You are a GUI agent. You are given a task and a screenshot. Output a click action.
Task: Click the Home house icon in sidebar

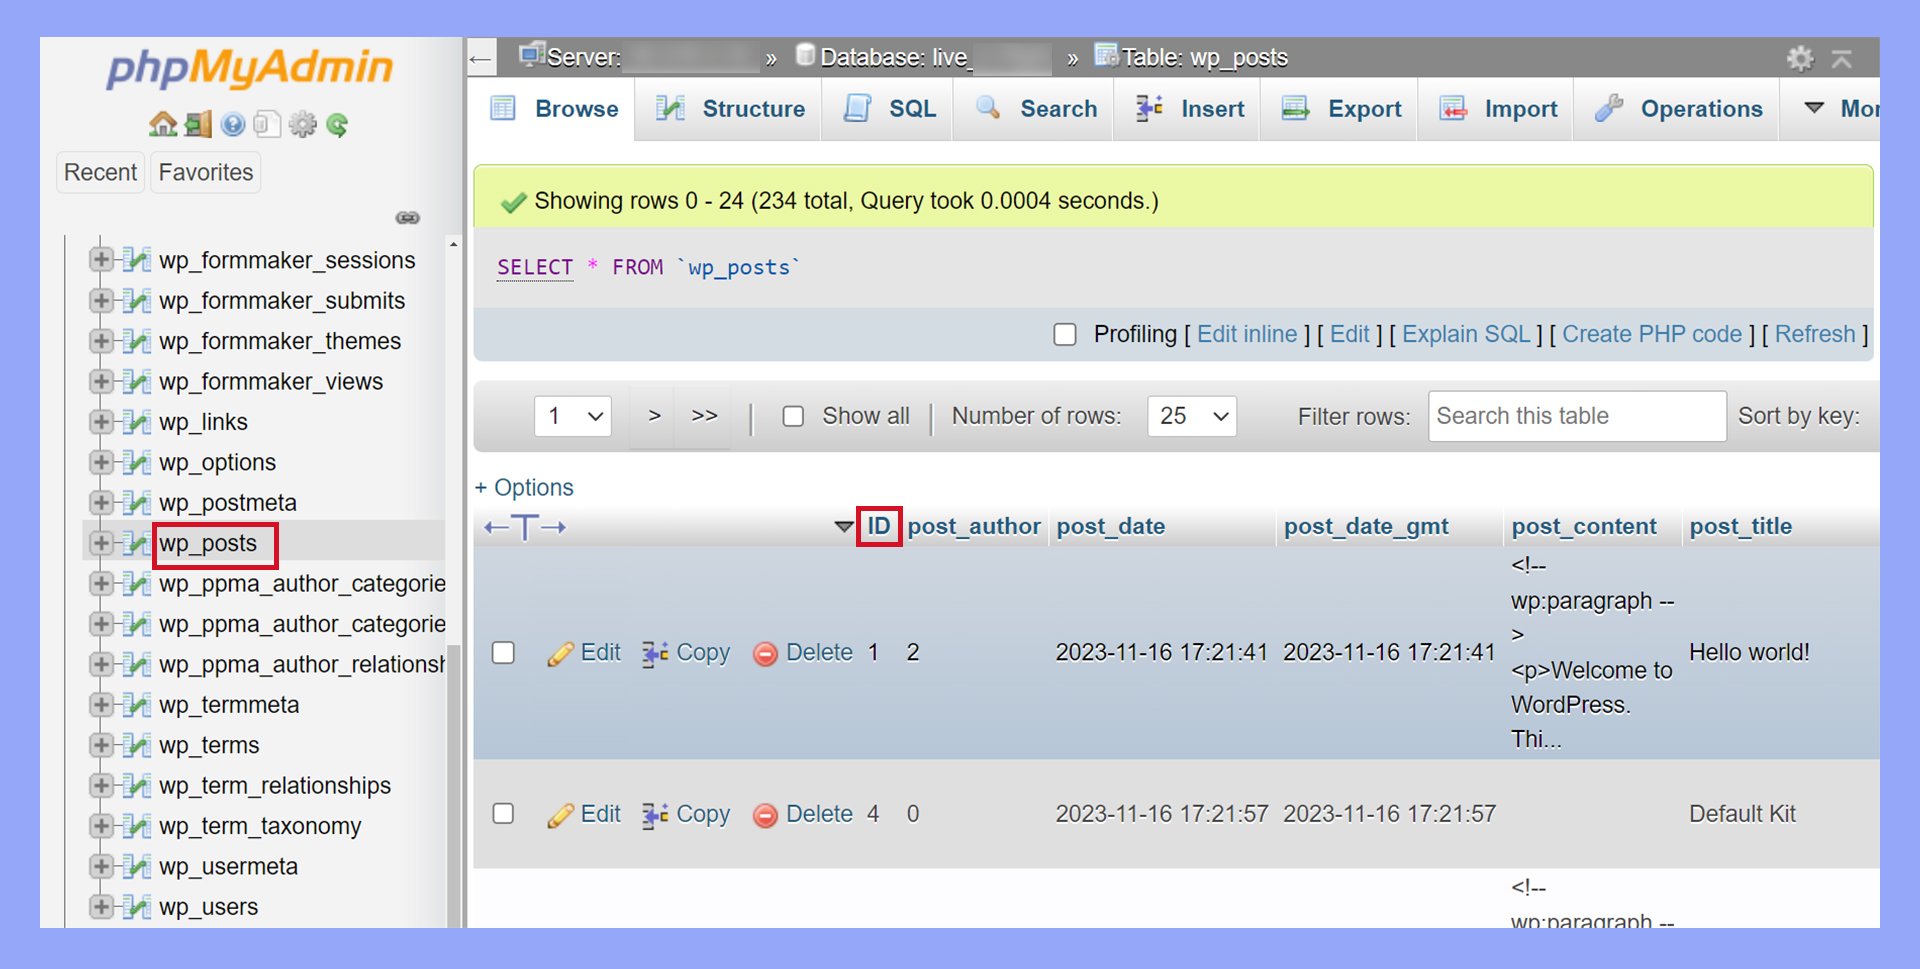pyautogui.click(x=162, y=124)
